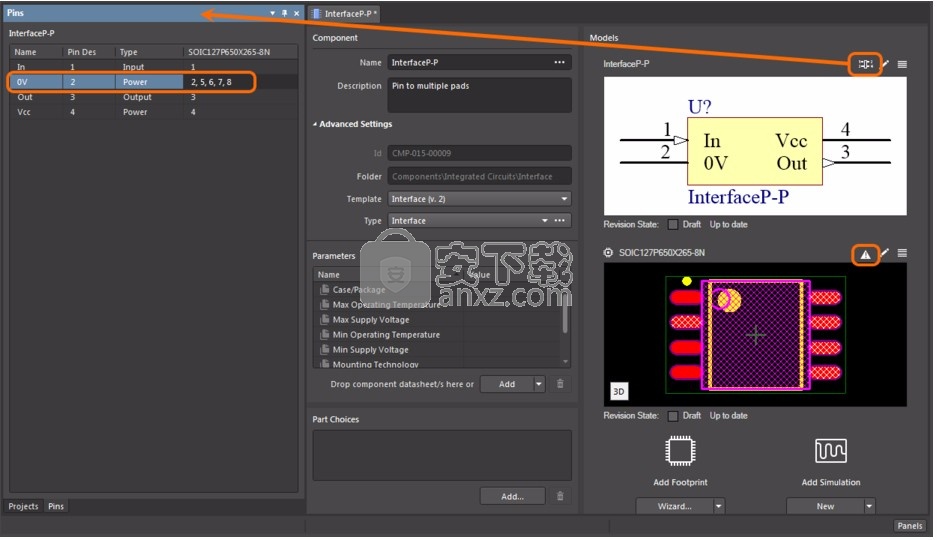
Task: Switch footprint preview to 3D
Action: [x=618, y=391]
